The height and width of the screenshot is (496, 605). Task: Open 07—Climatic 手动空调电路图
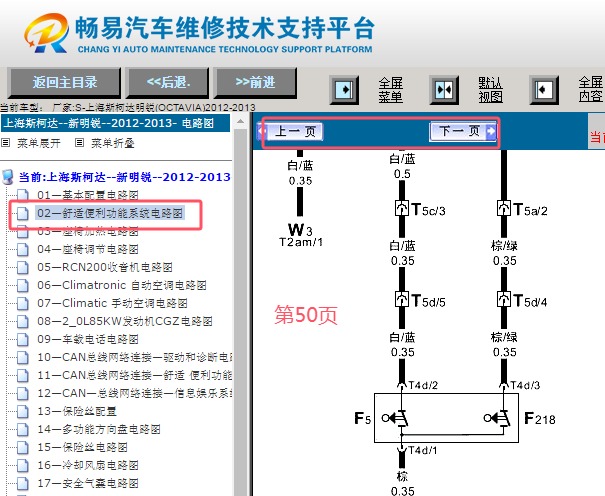pyautogui.click(x=112, y=304)
